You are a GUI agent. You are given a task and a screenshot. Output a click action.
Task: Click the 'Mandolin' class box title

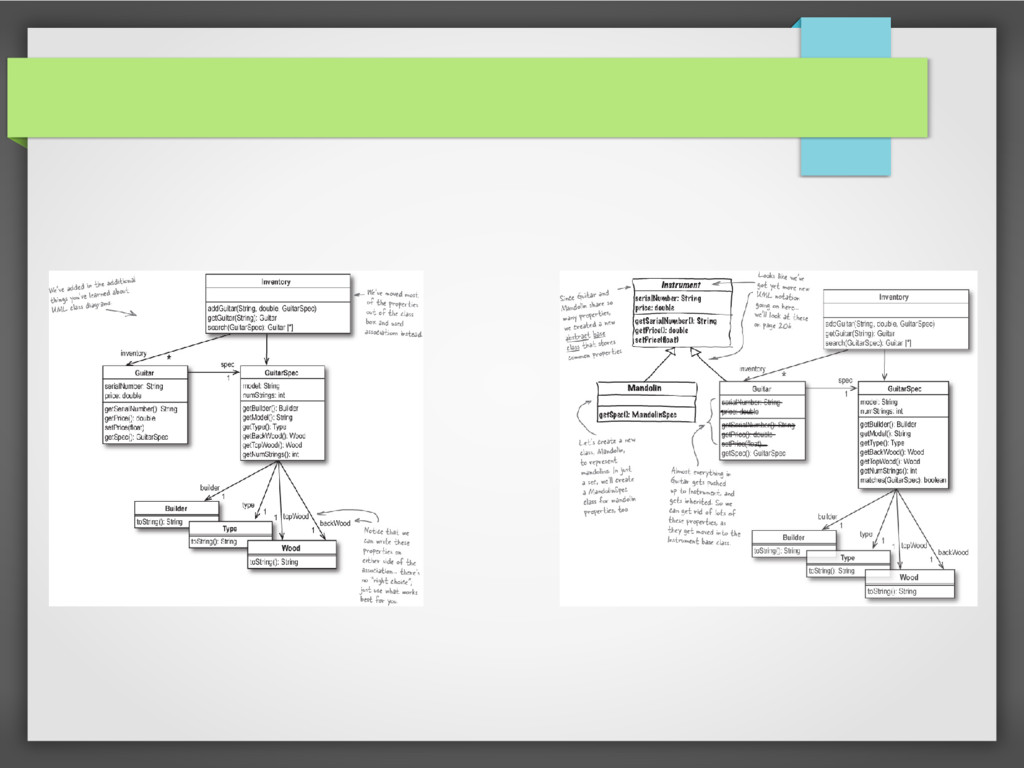[645, 388]
